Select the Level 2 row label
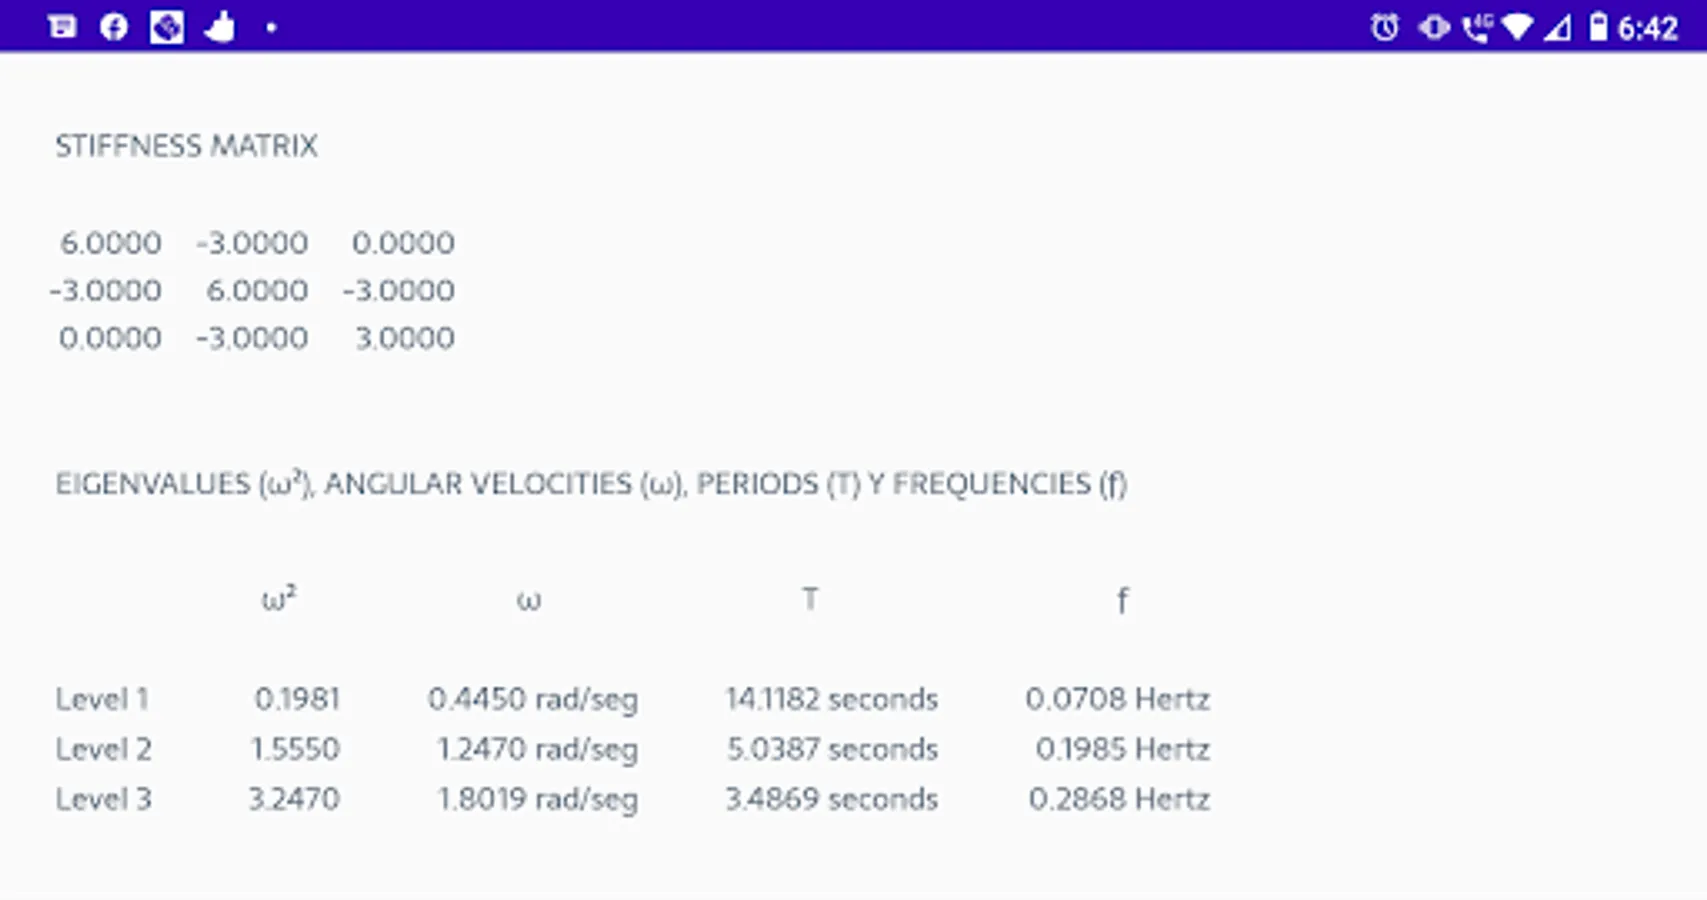The height and width of the screenshot is (900, 1707). click(103, 749)
